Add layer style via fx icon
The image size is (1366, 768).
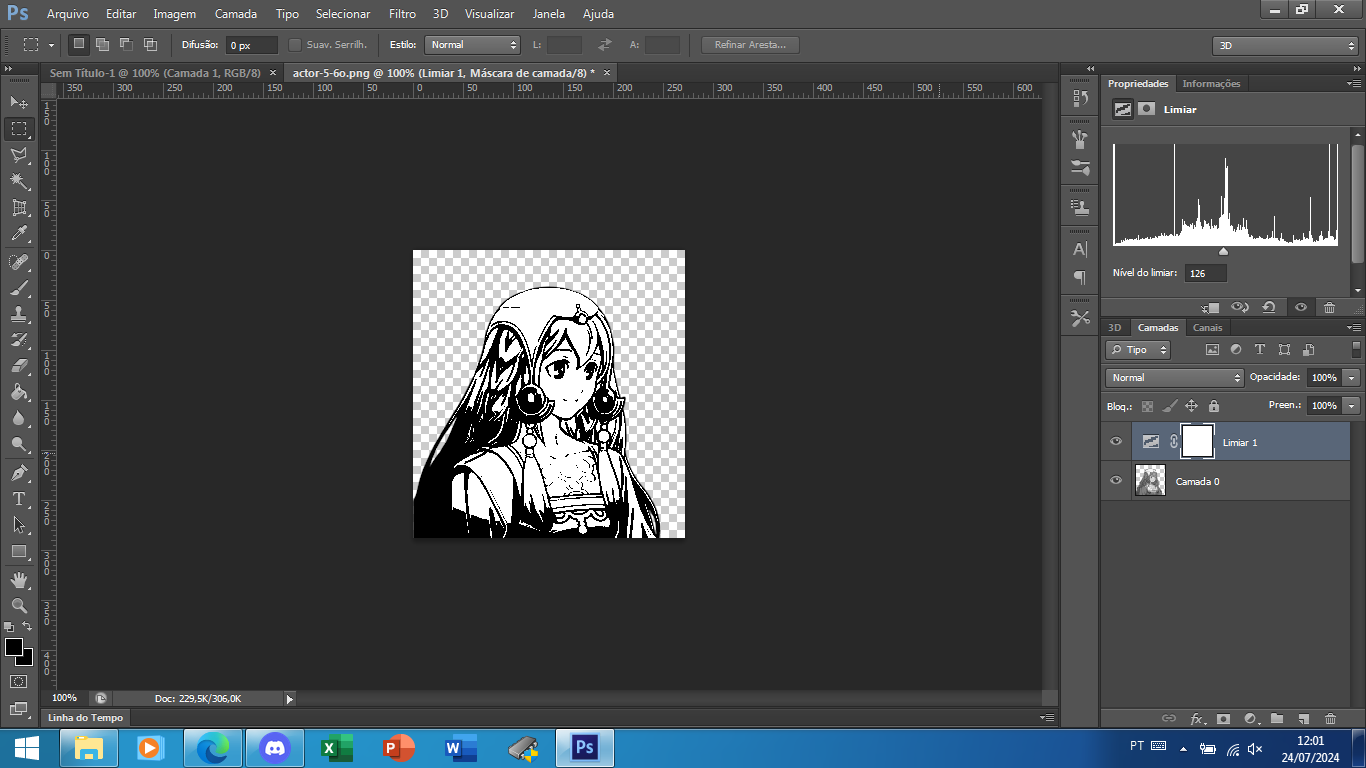pos(1196,718)
